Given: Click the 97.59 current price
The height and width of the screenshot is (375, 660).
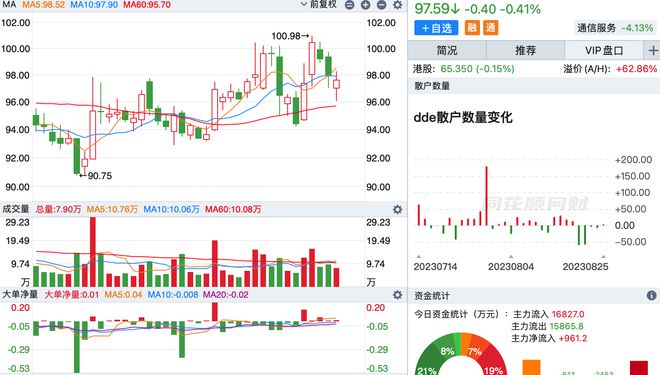Looking at the screenshot, I should pos(433,8).
